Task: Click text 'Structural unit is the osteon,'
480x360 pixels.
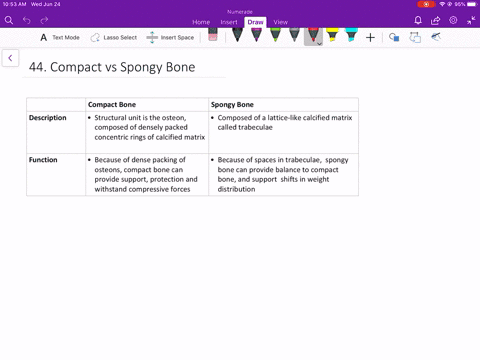Action: 140,118
